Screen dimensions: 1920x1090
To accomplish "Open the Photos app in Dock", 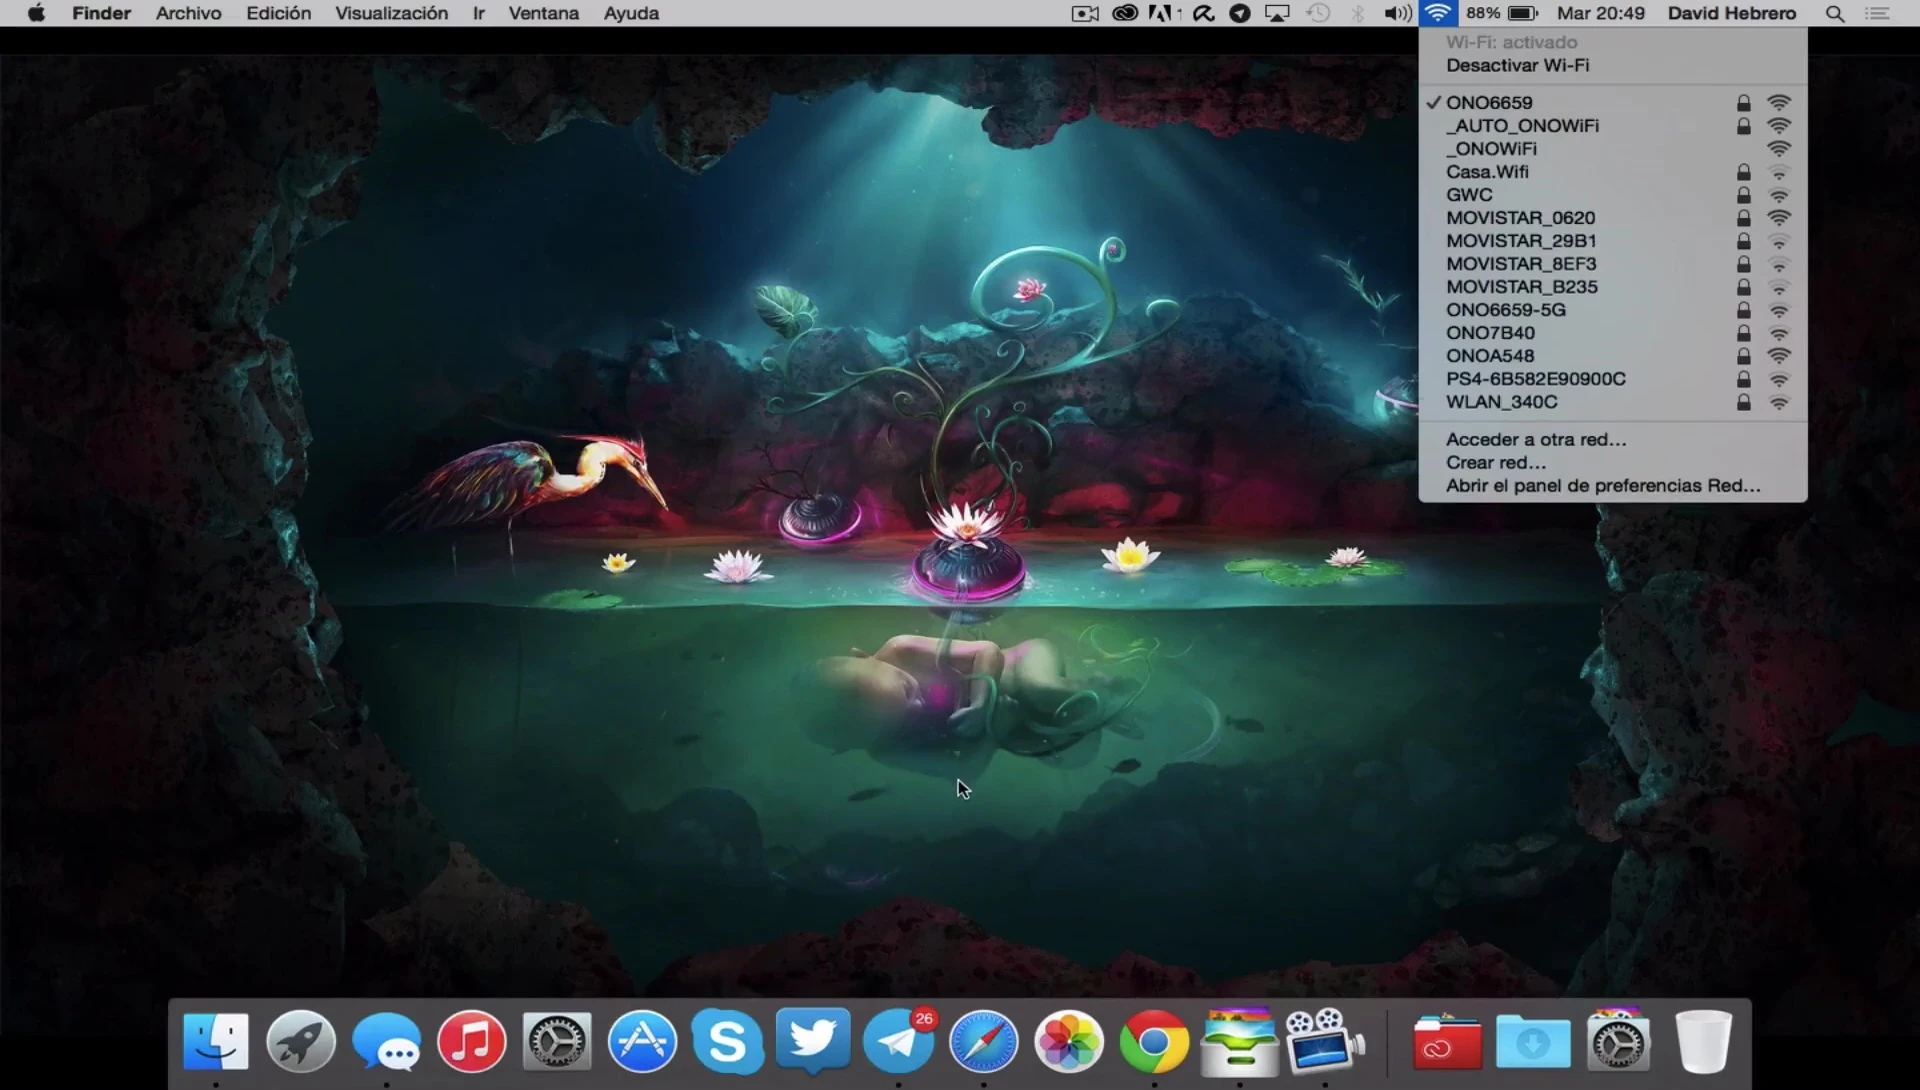I will [x=1069, y=1041].
